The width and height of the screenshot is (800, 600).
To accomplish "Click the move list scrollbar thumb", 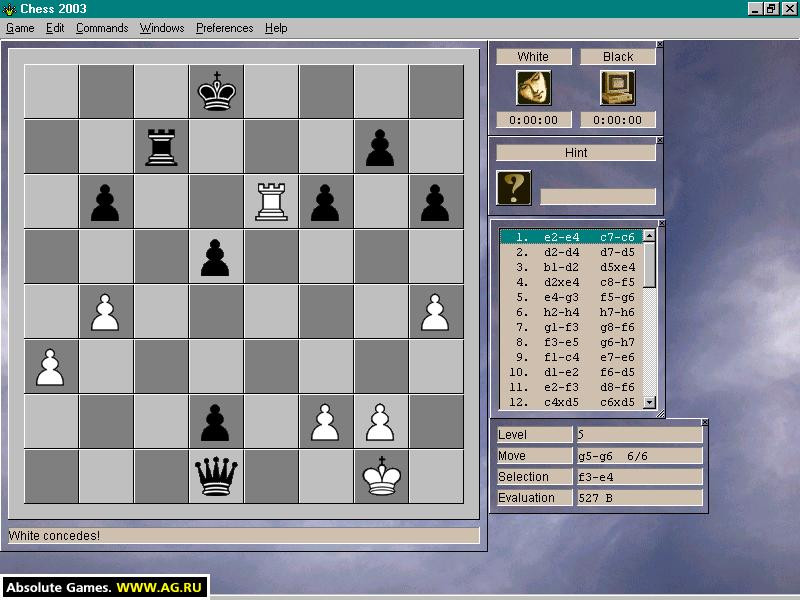I will [x=649, y=265].
